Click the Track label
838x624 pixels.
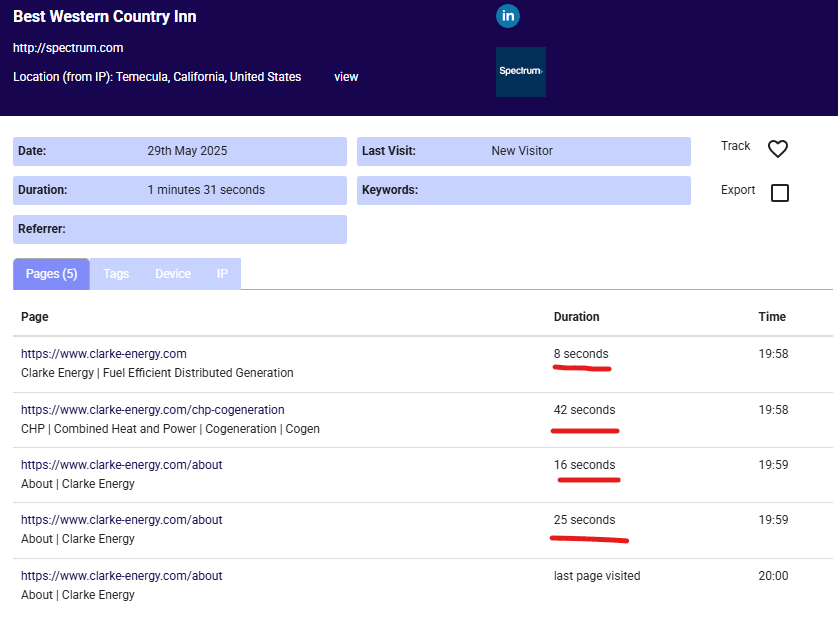click(x=735, y=146)
